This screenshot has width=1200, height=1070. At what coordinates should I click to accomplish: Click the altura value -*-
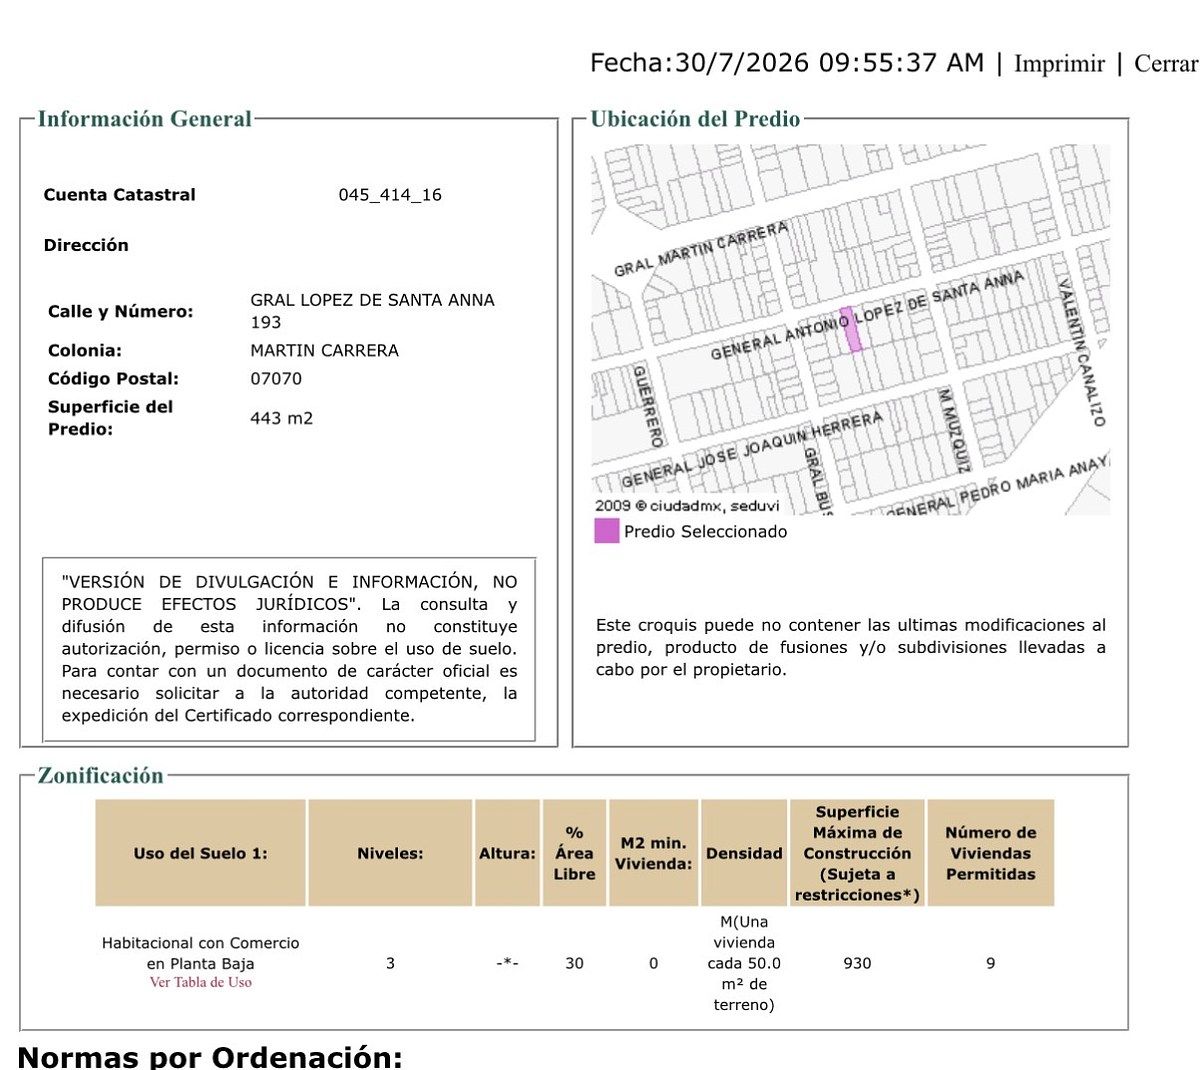click(x=507, y=963)
